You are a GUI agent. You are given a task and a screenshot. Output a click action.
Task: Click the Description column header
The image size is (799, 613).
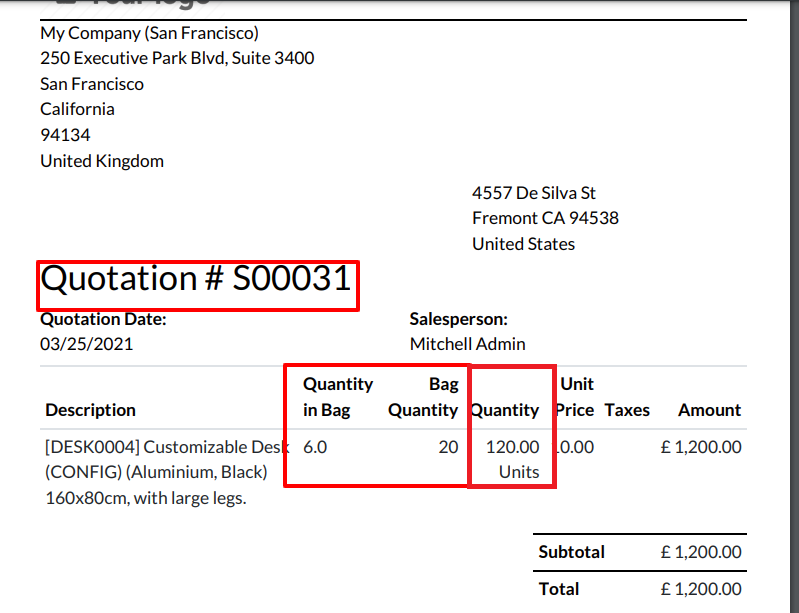pyautogui.click(x=90, y=410)
